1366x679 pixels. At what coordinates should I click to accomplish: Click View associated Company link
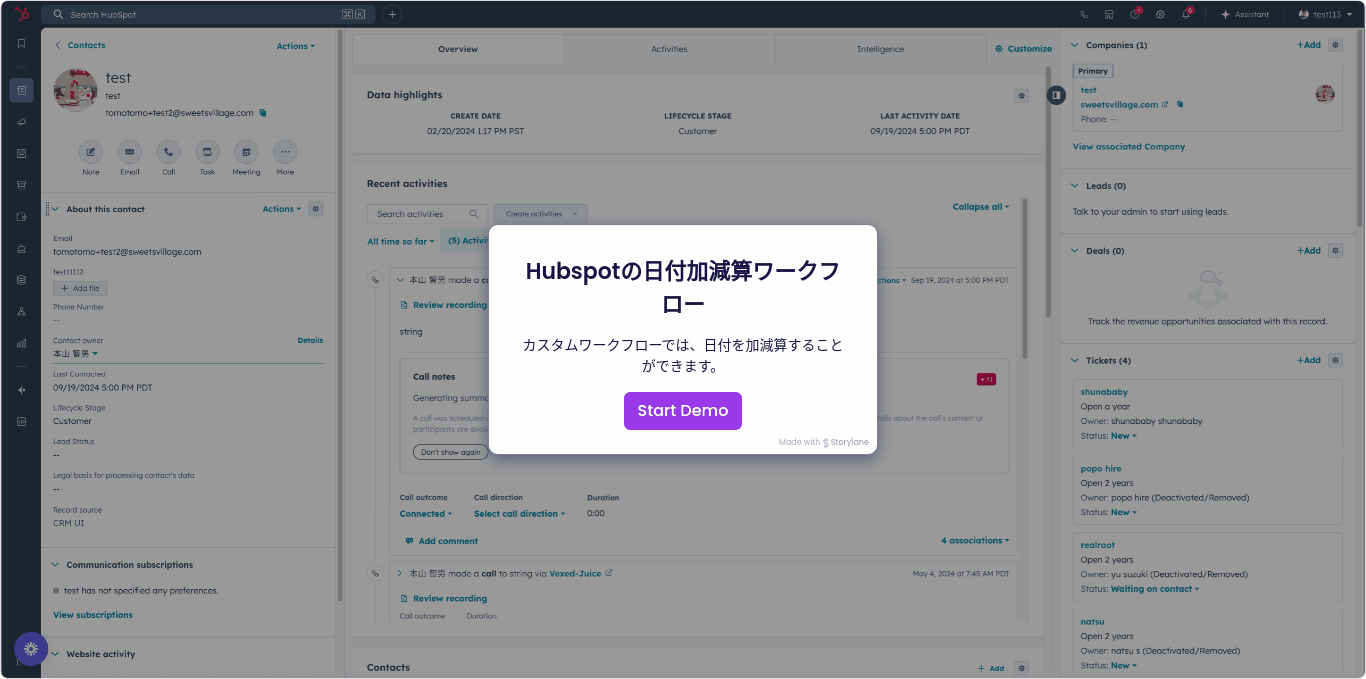pos(1129,147)
